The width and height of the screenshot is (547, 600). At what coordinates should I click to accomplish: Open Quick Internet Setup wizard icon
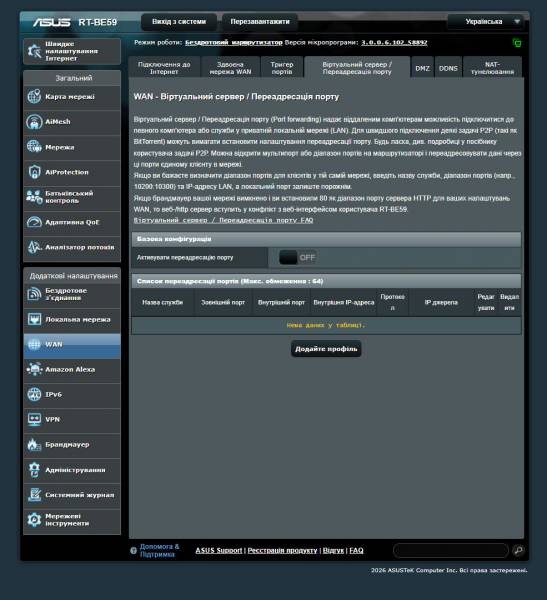tap(34, 51)
